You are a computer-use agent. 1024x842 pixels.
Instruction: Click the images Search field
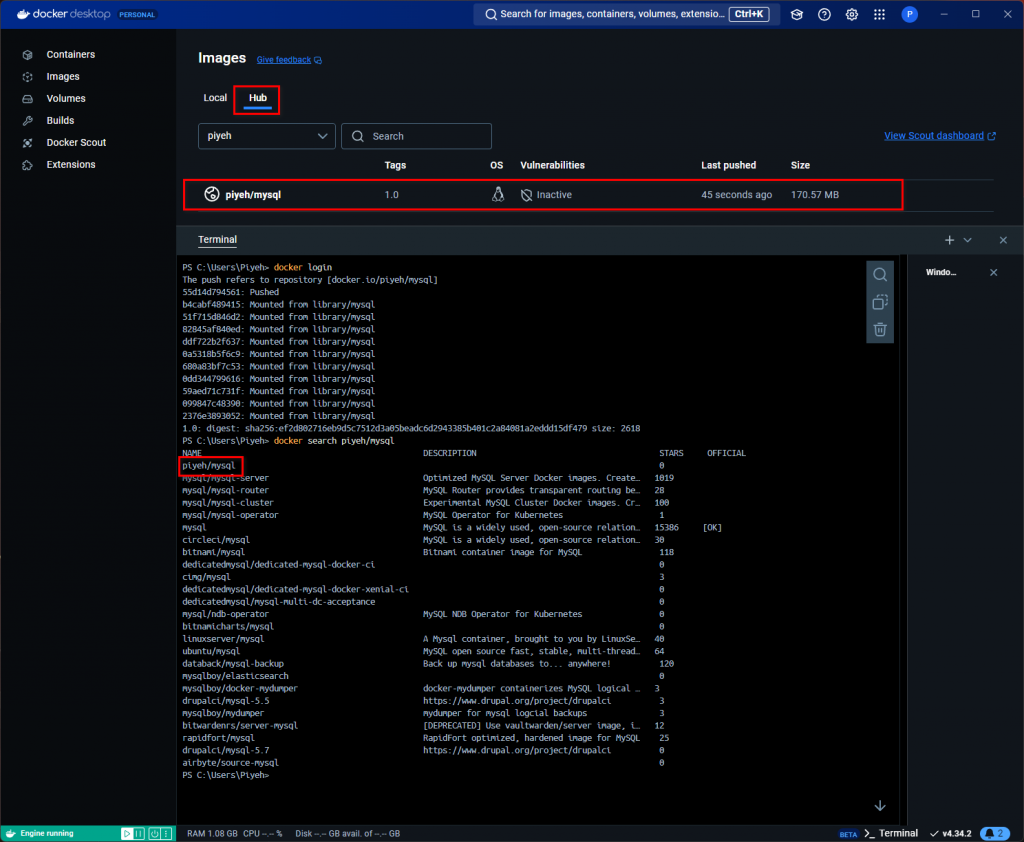[x=416, y=136]
